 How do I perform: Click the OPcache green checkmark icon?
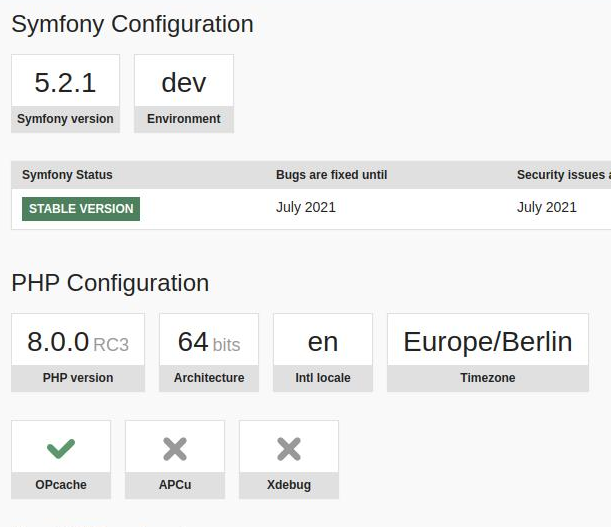click(x=61, y=448)
